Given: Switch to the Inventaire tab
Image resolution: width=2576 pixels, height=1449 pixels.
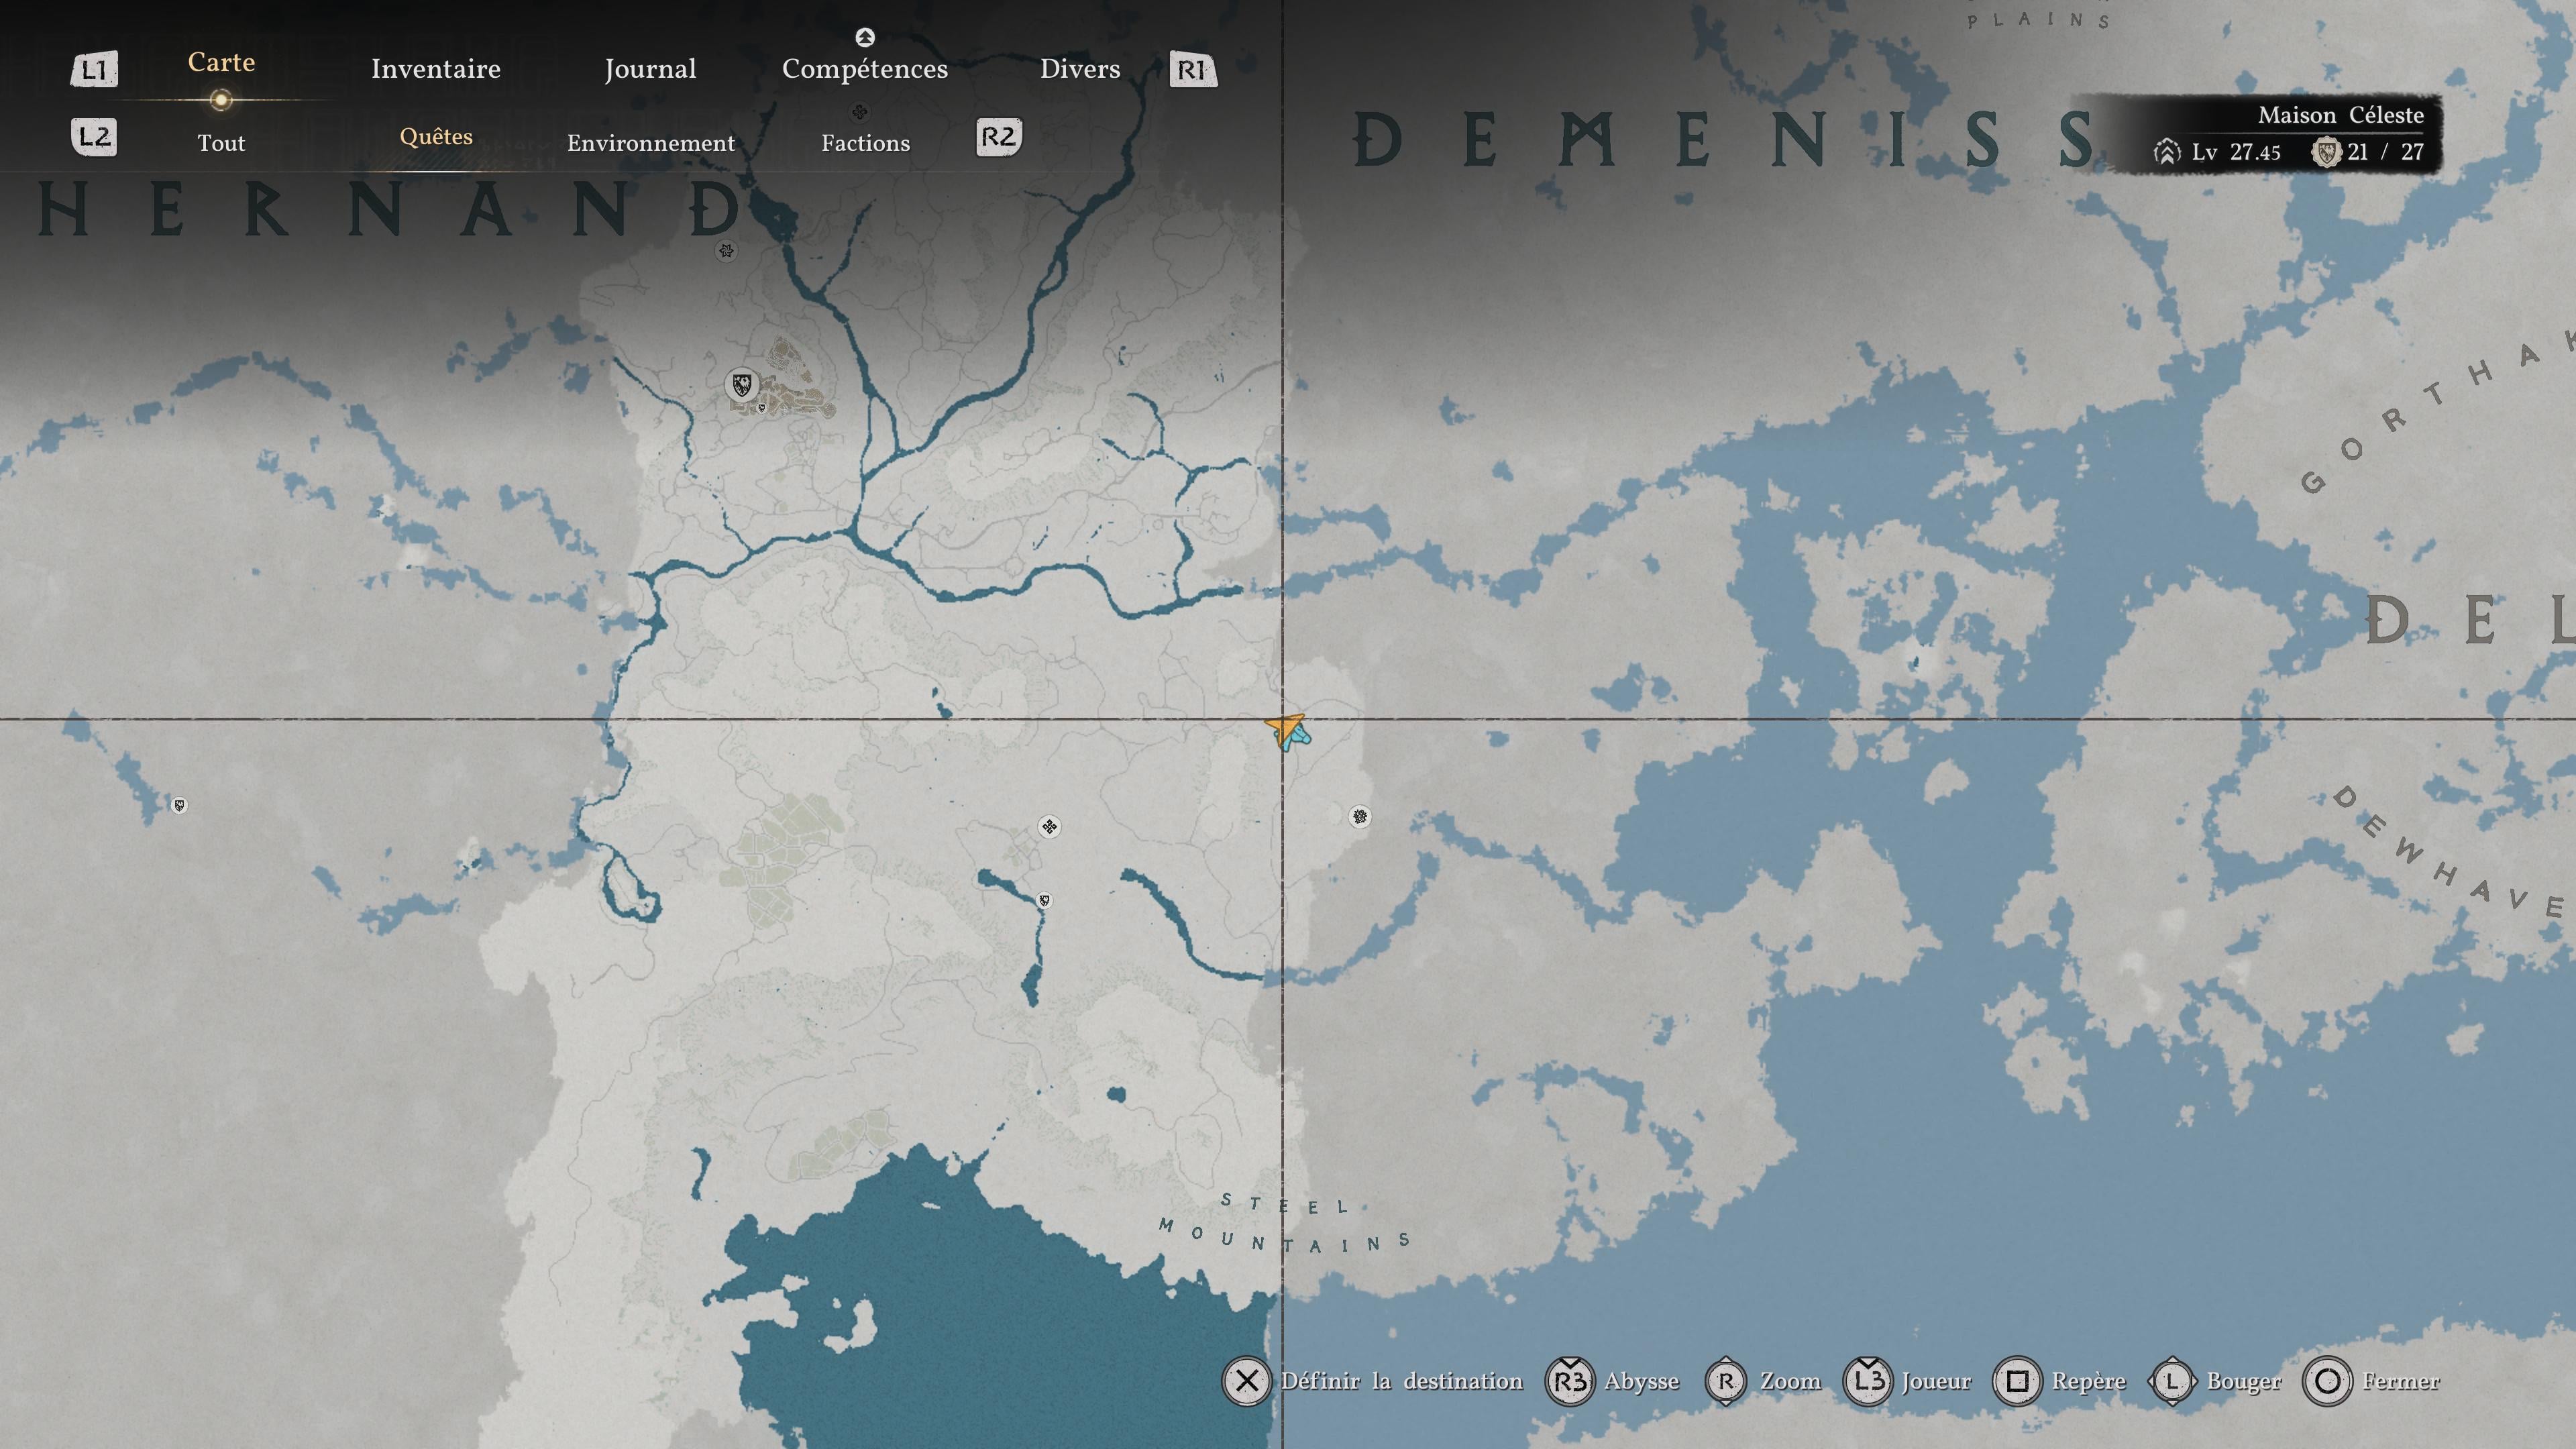Looking at the screenshot, I should tap(435, 68).
